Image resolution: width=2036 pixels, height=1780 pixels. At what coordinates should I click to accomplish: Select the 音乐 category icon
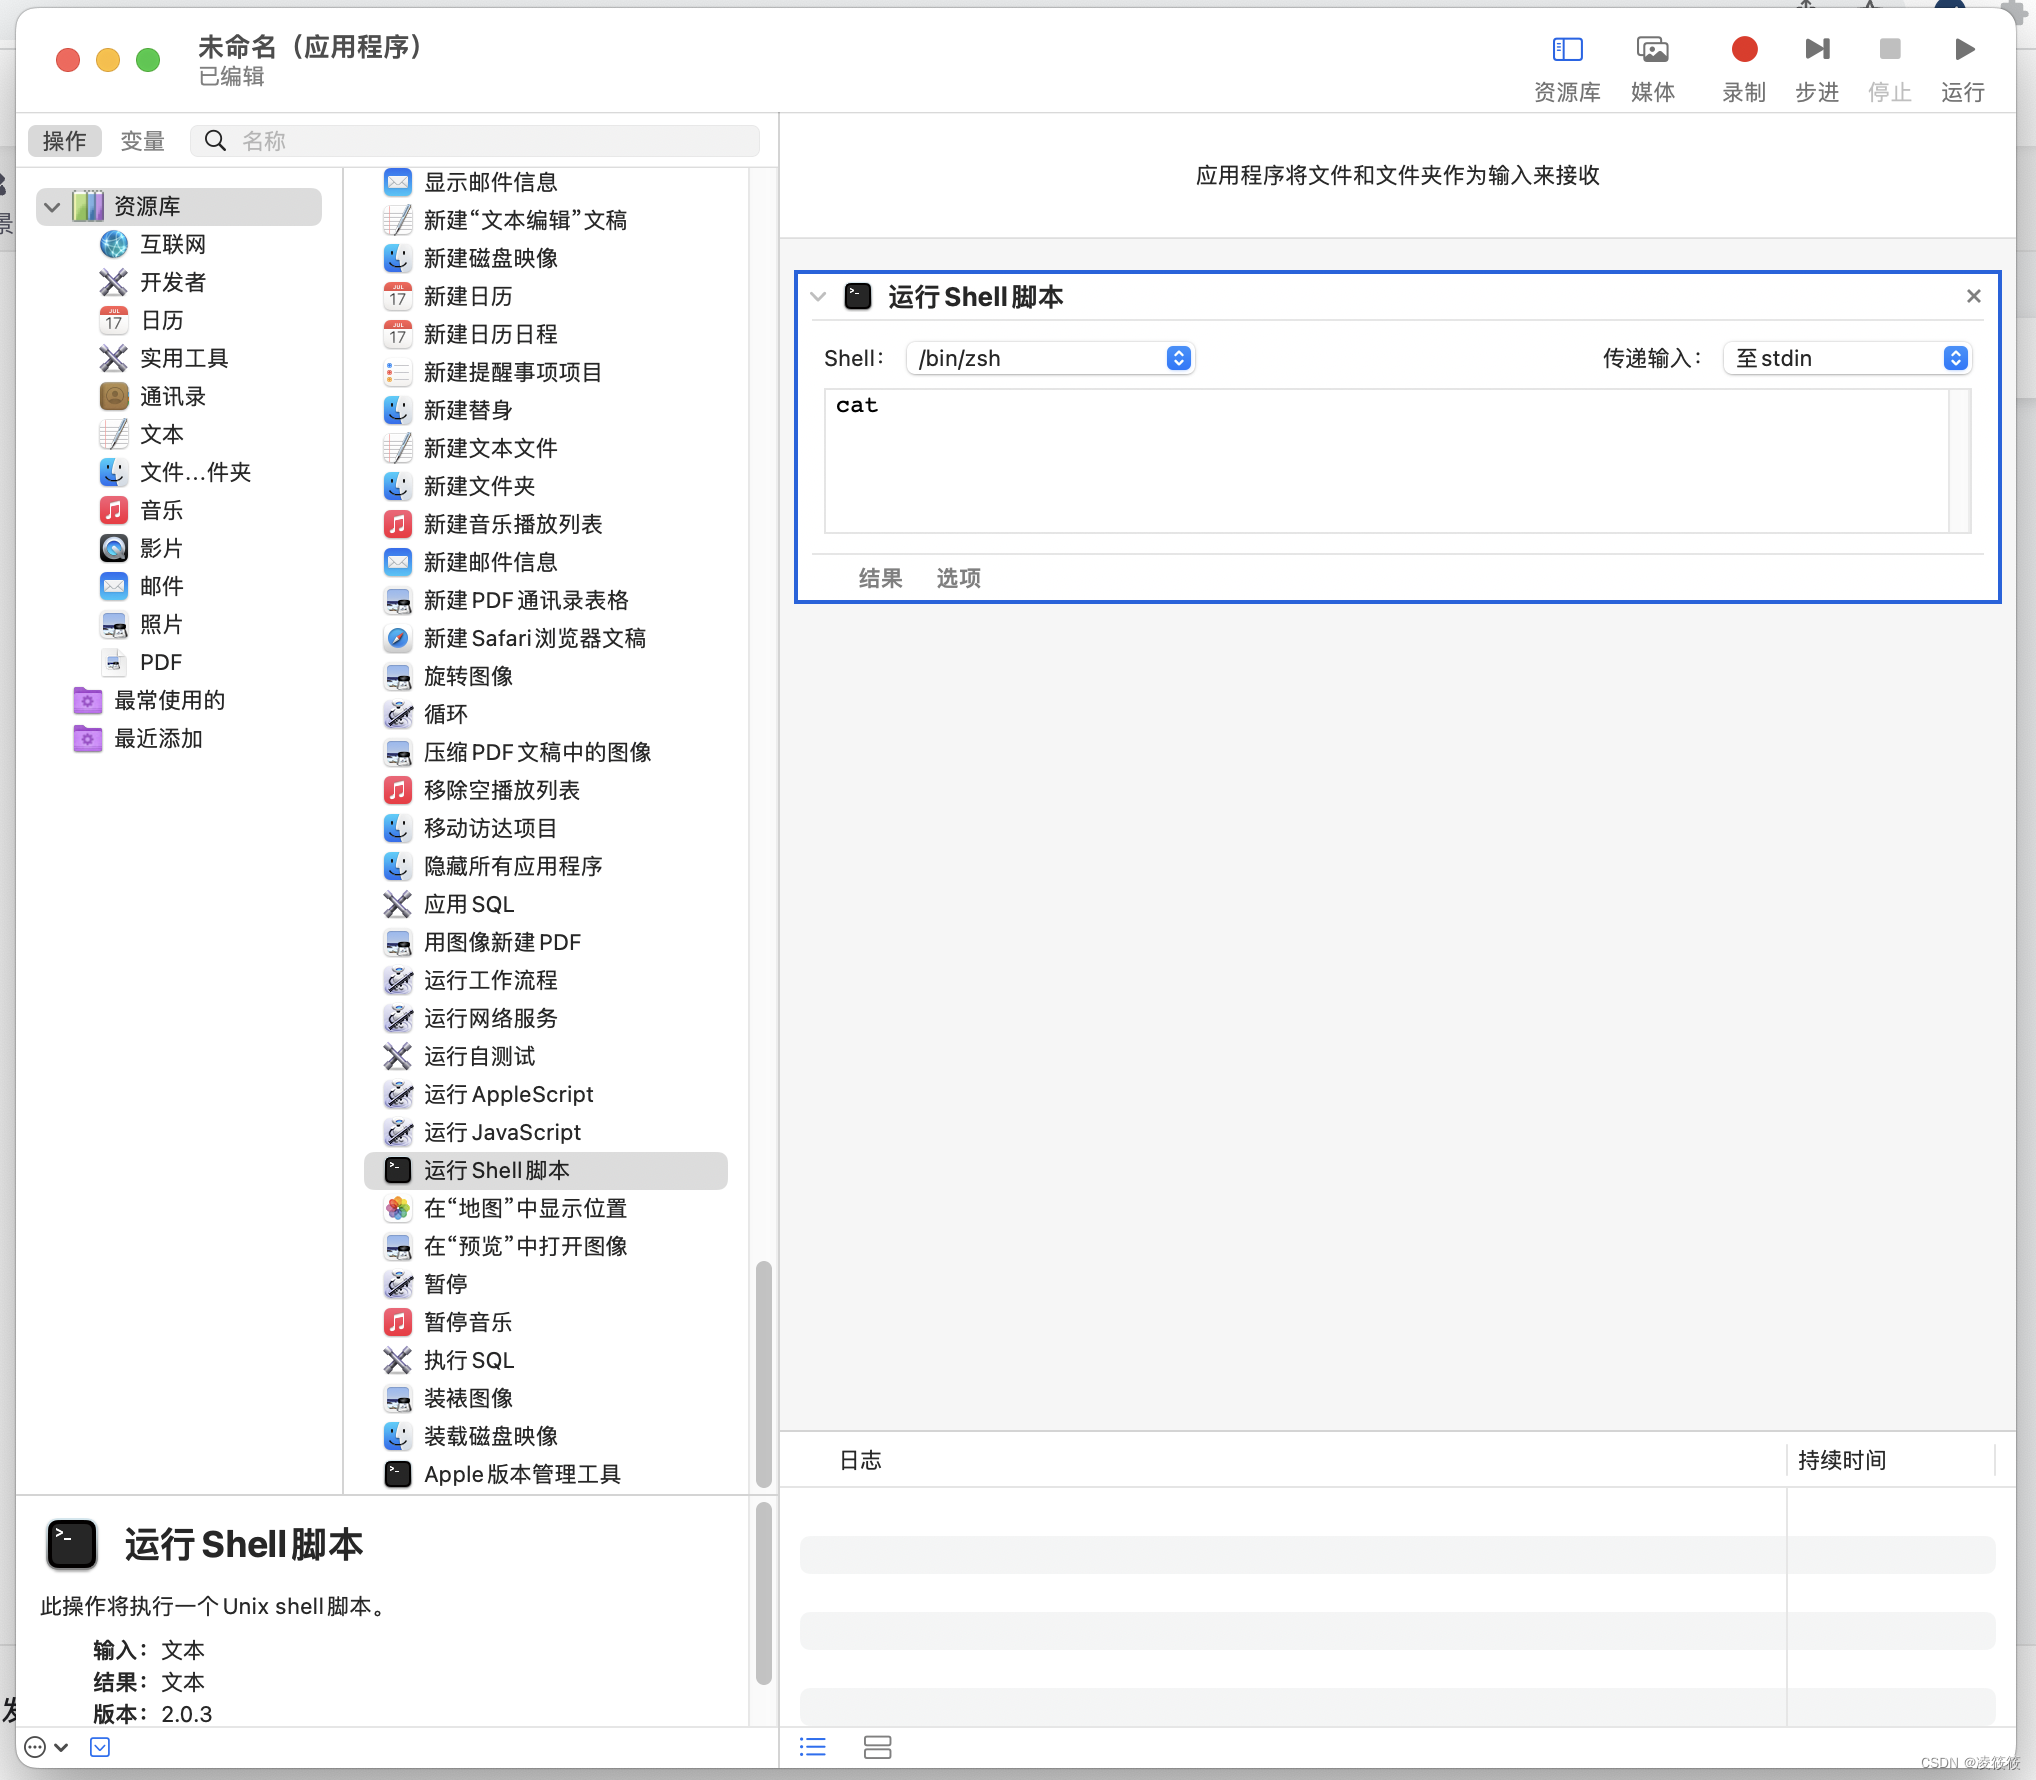pos(114,510)
